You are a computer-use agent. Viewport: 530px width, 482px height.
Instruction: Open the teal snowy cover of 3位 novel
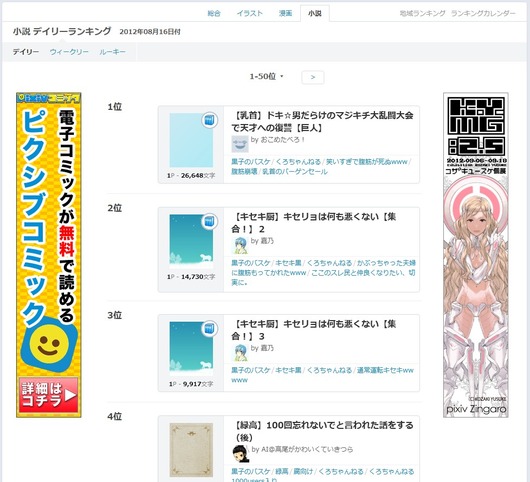[191, 348]
